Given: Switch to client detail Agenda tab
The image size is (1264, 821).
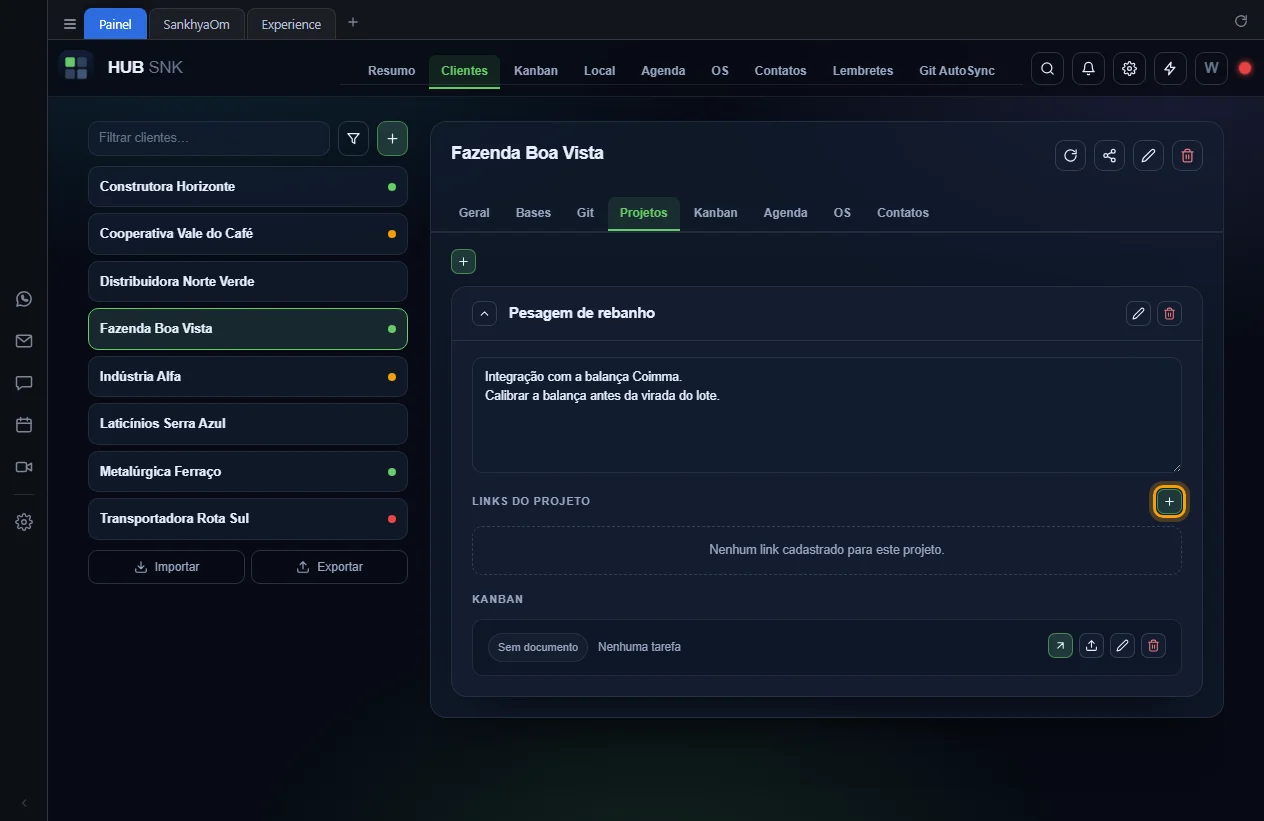Looking at the screenshot, I should [x=785, y=213].
